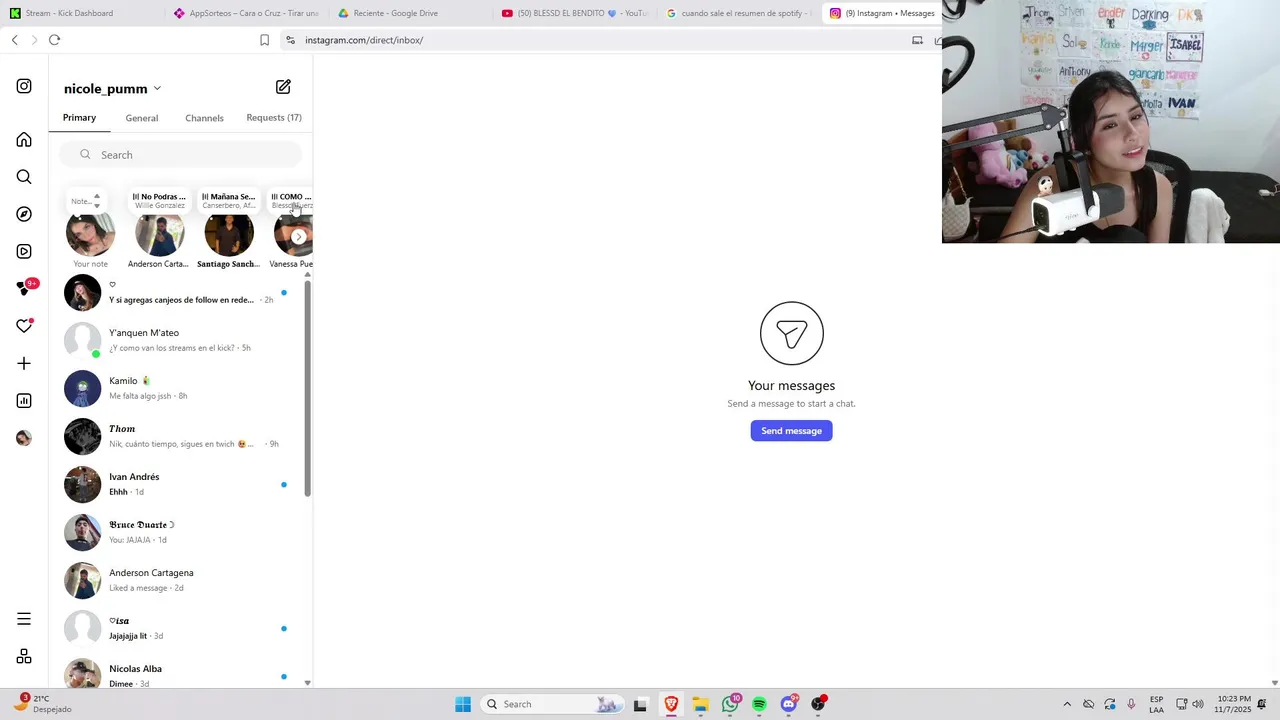The height and width of the screenshot is (720, 1280).
Task: Open Notifications heart icon
Action: [25, 325]
